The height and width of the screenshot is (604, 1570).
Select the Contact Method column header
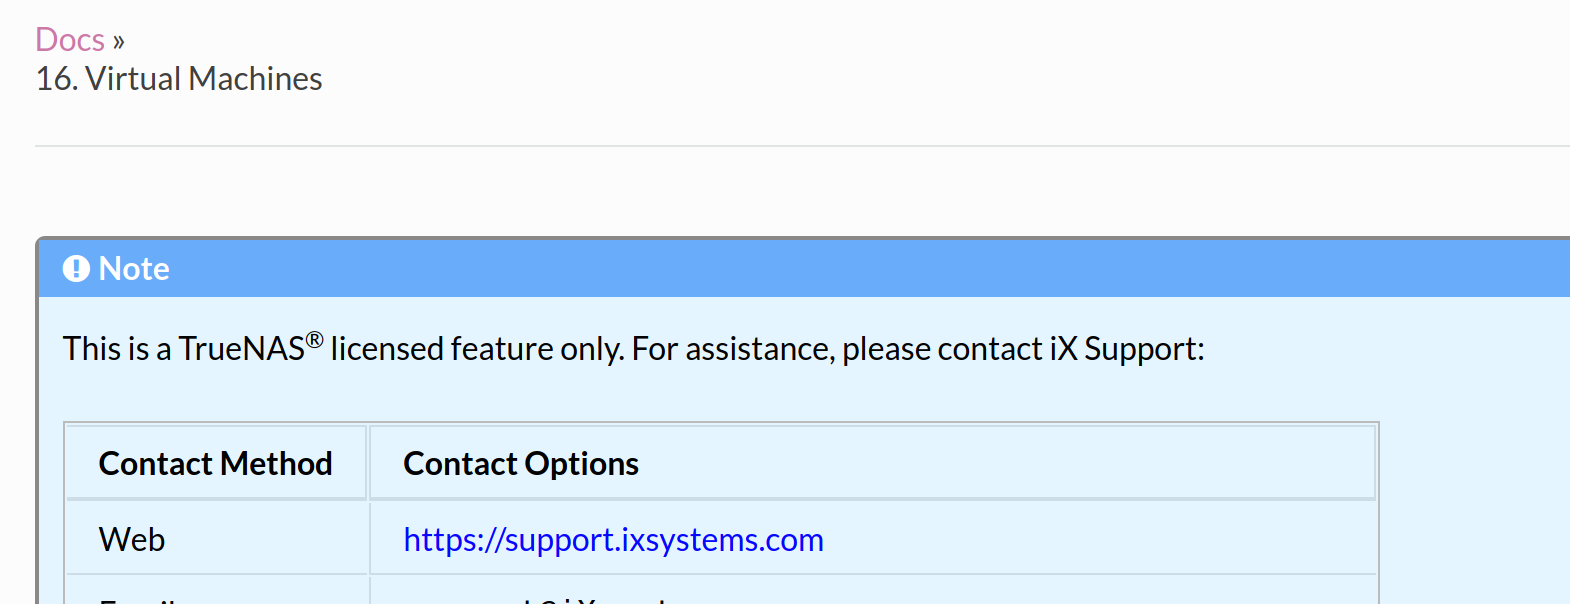[216, 463]
